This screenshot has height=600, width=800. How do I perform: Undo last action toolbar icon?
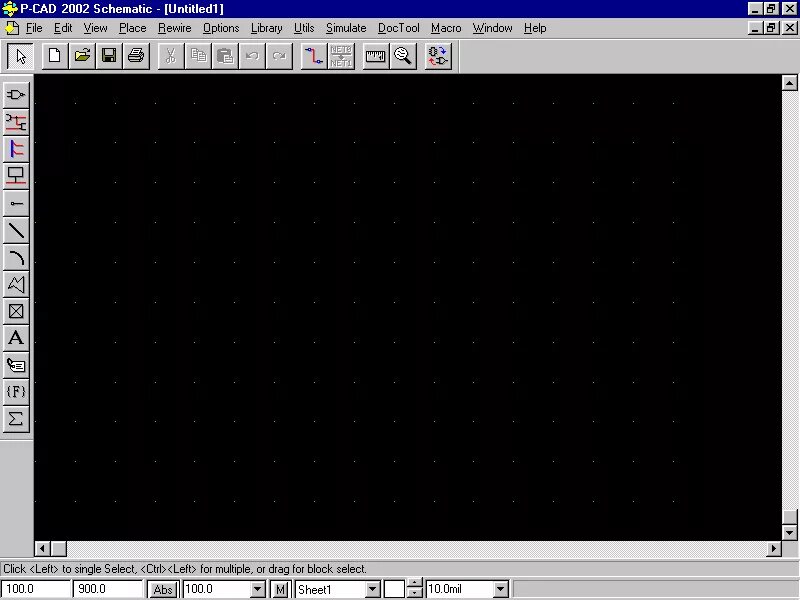252,56
